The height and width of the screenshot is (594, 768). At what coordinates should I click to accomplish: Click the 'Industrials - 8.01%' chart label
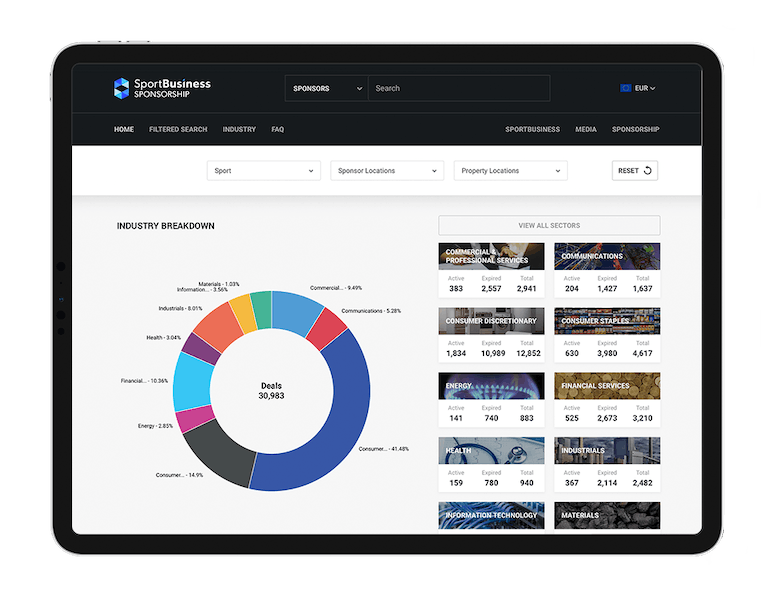tap(180, 309)
